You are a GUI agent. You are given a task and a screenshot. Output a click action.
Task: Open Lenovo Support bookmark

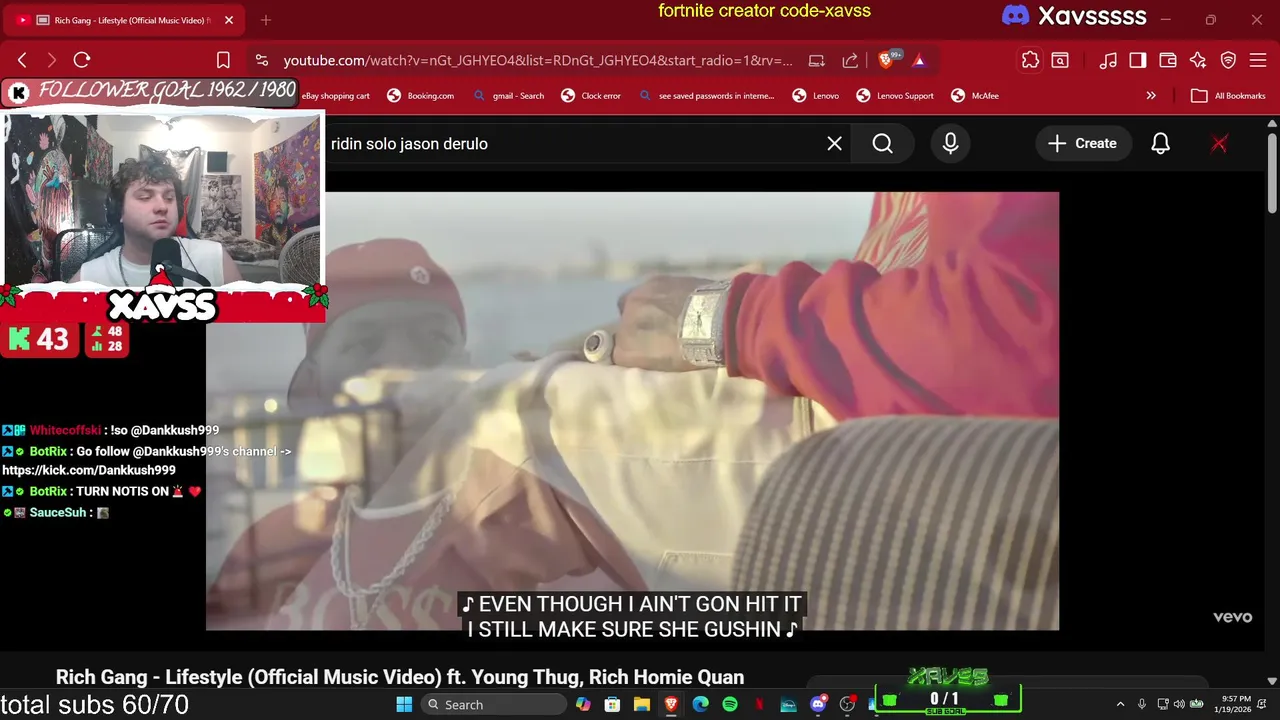[895, 96]
